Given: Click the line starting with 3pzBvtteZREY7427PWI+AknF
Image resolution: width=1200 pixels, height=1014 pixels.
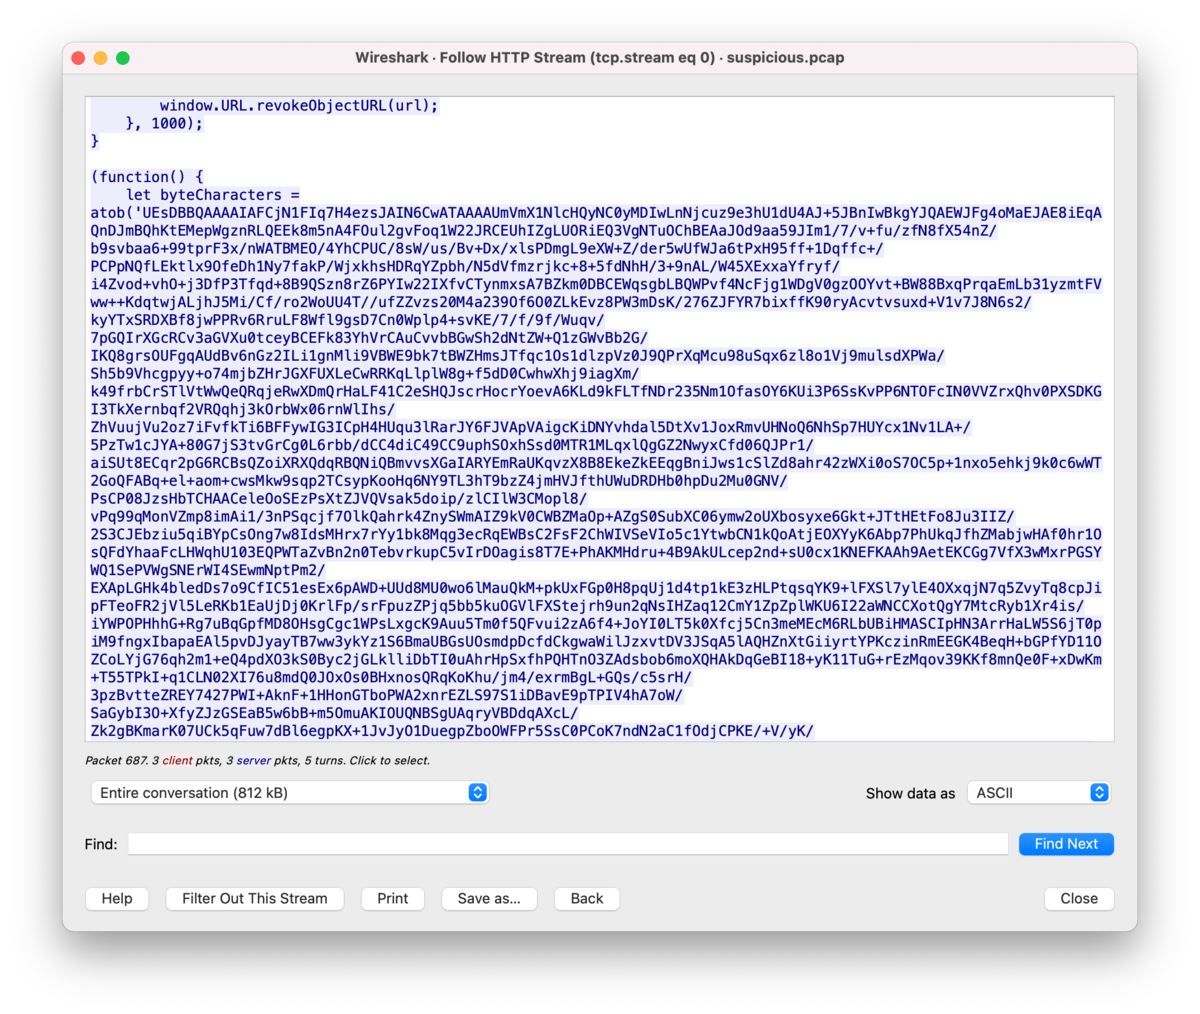Looking at the screenshot, I should (x=387, y=695).
